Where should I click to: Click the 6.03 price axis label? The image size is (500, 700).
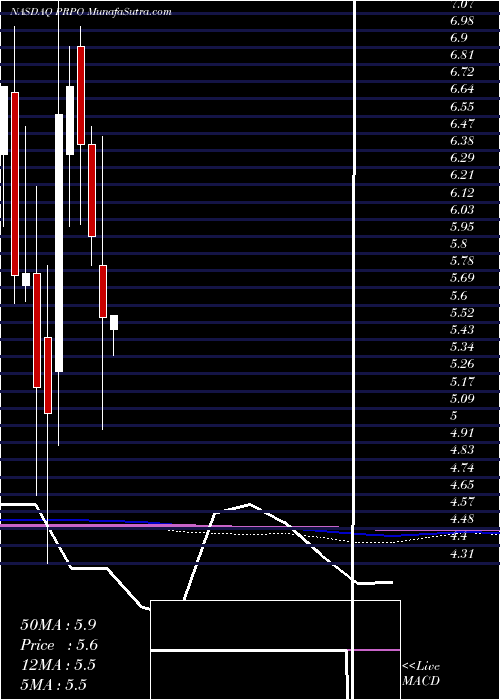(462, 209)
